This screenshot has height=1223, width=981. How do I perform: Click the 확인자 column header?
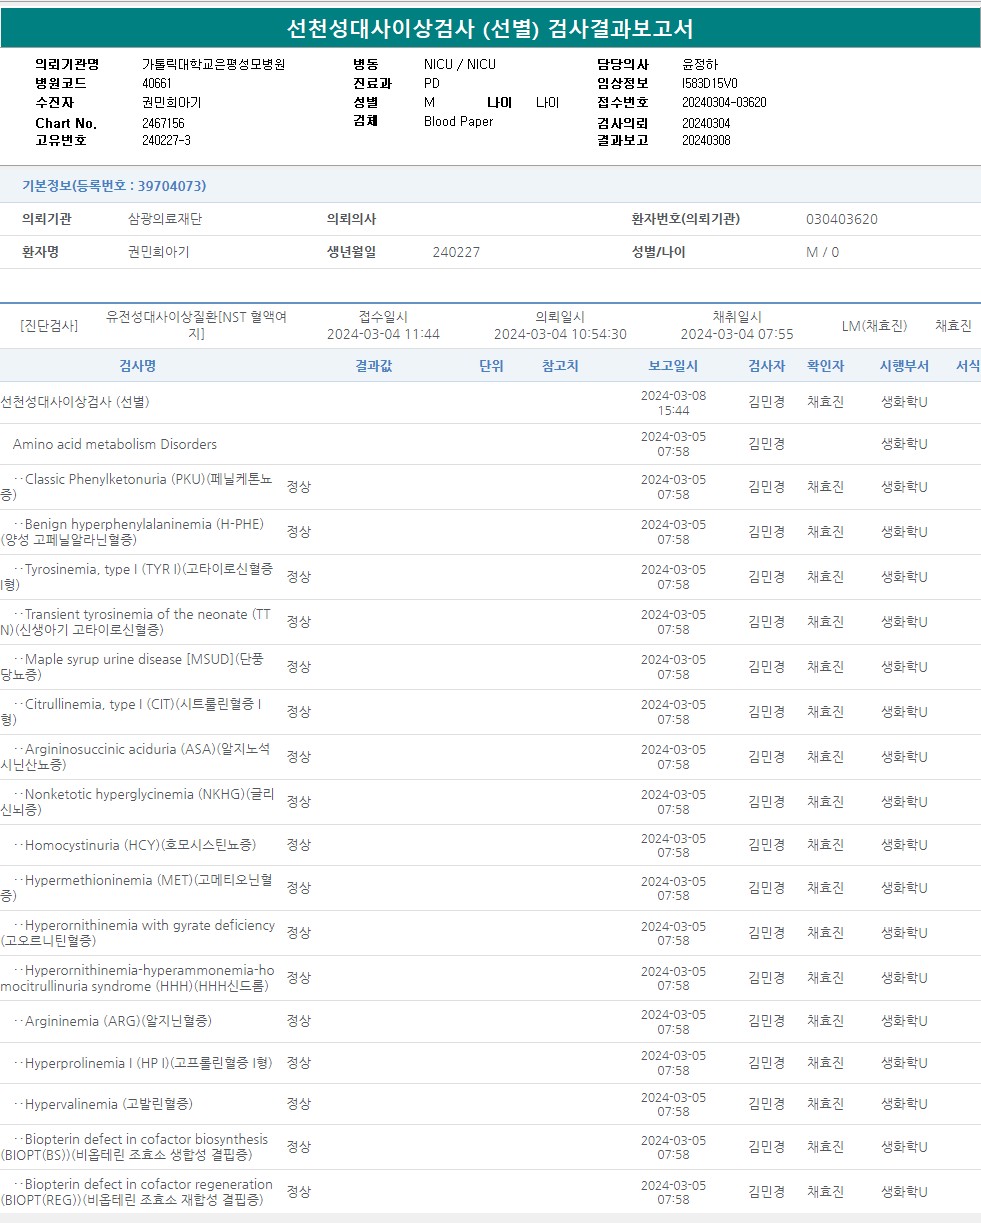point(825,366)
